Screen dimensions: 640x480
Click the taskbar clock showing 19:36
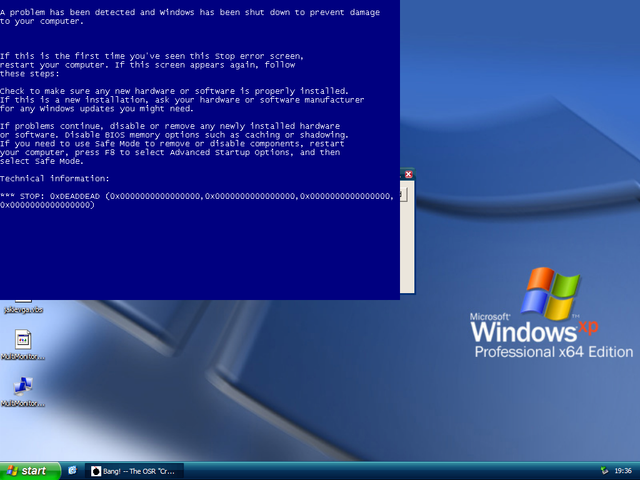[623, 471]
